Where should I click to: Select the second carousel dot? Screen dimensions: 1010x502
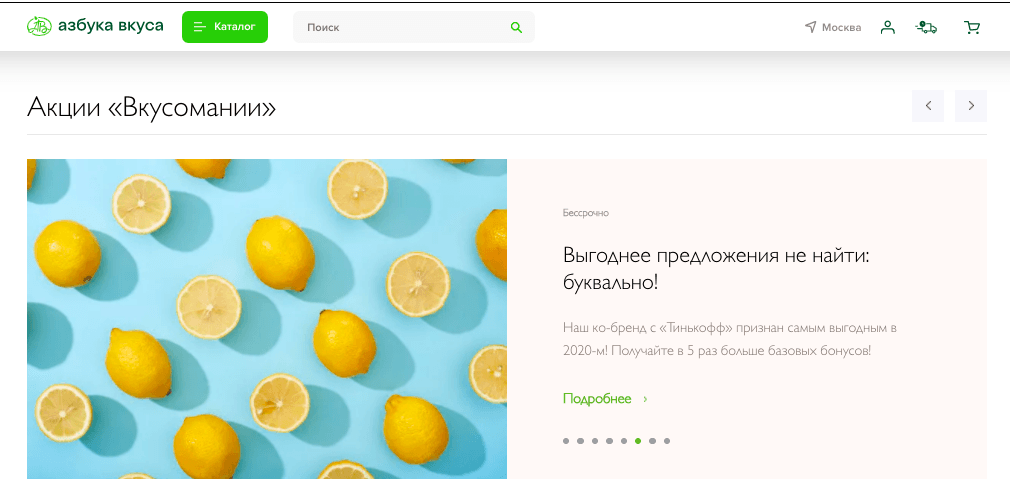[x=580, y=441]
